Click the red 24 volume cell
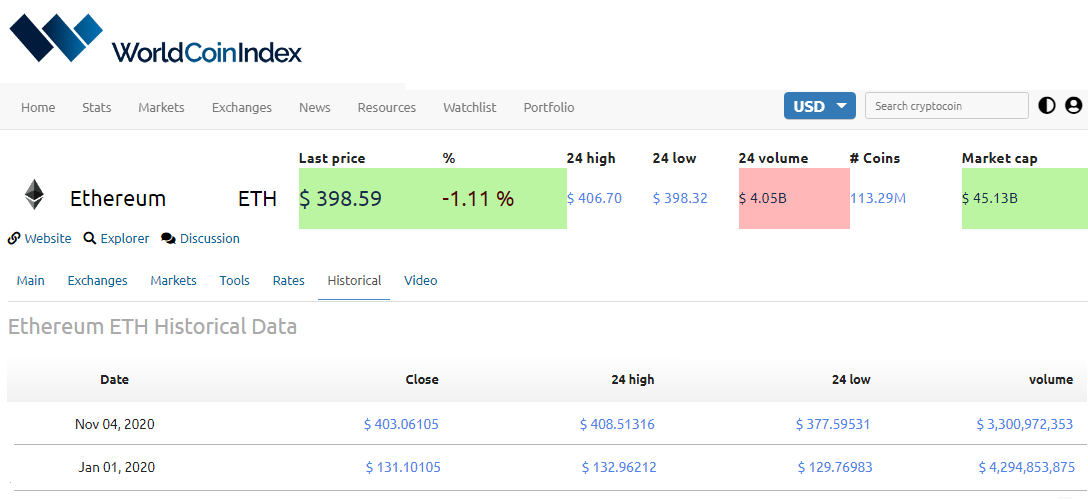 coord(794,198)
